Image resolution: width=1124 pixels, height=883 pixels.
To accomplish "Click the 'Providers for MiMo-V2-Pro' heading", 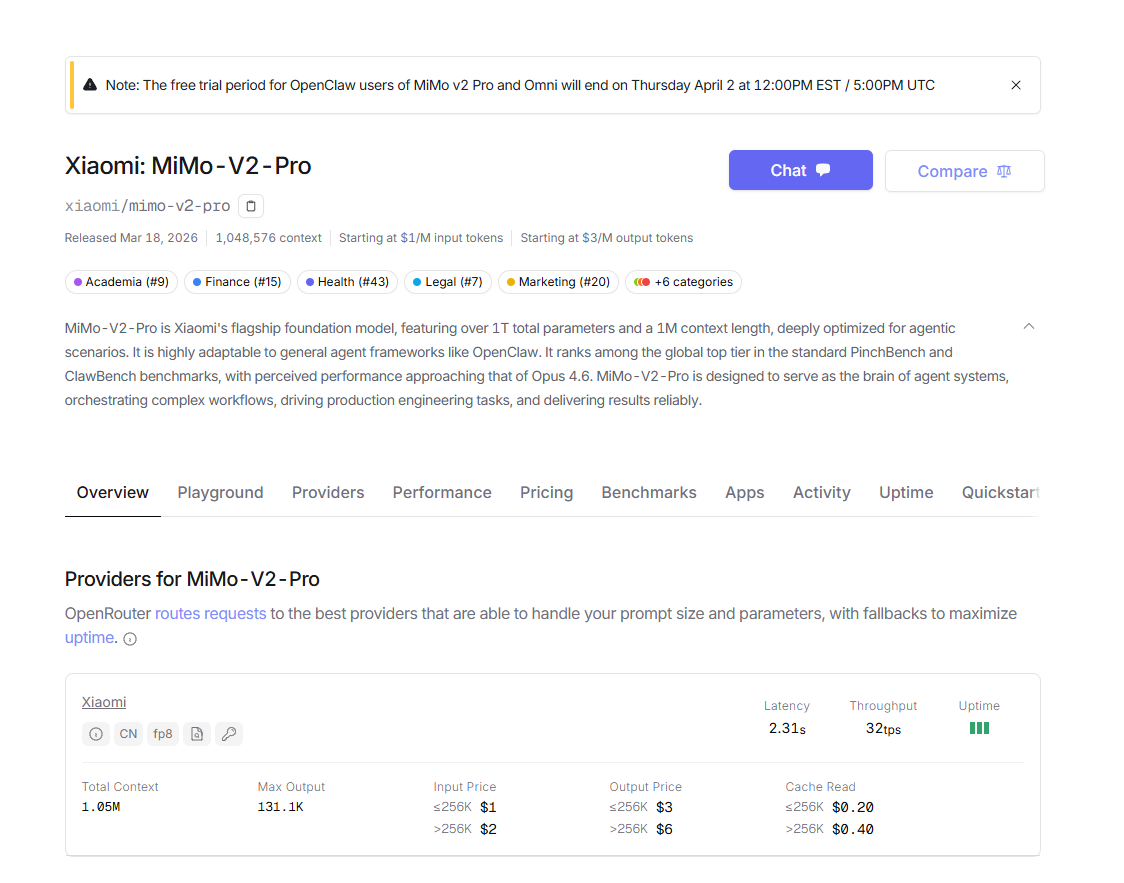I will pos(192,579).
